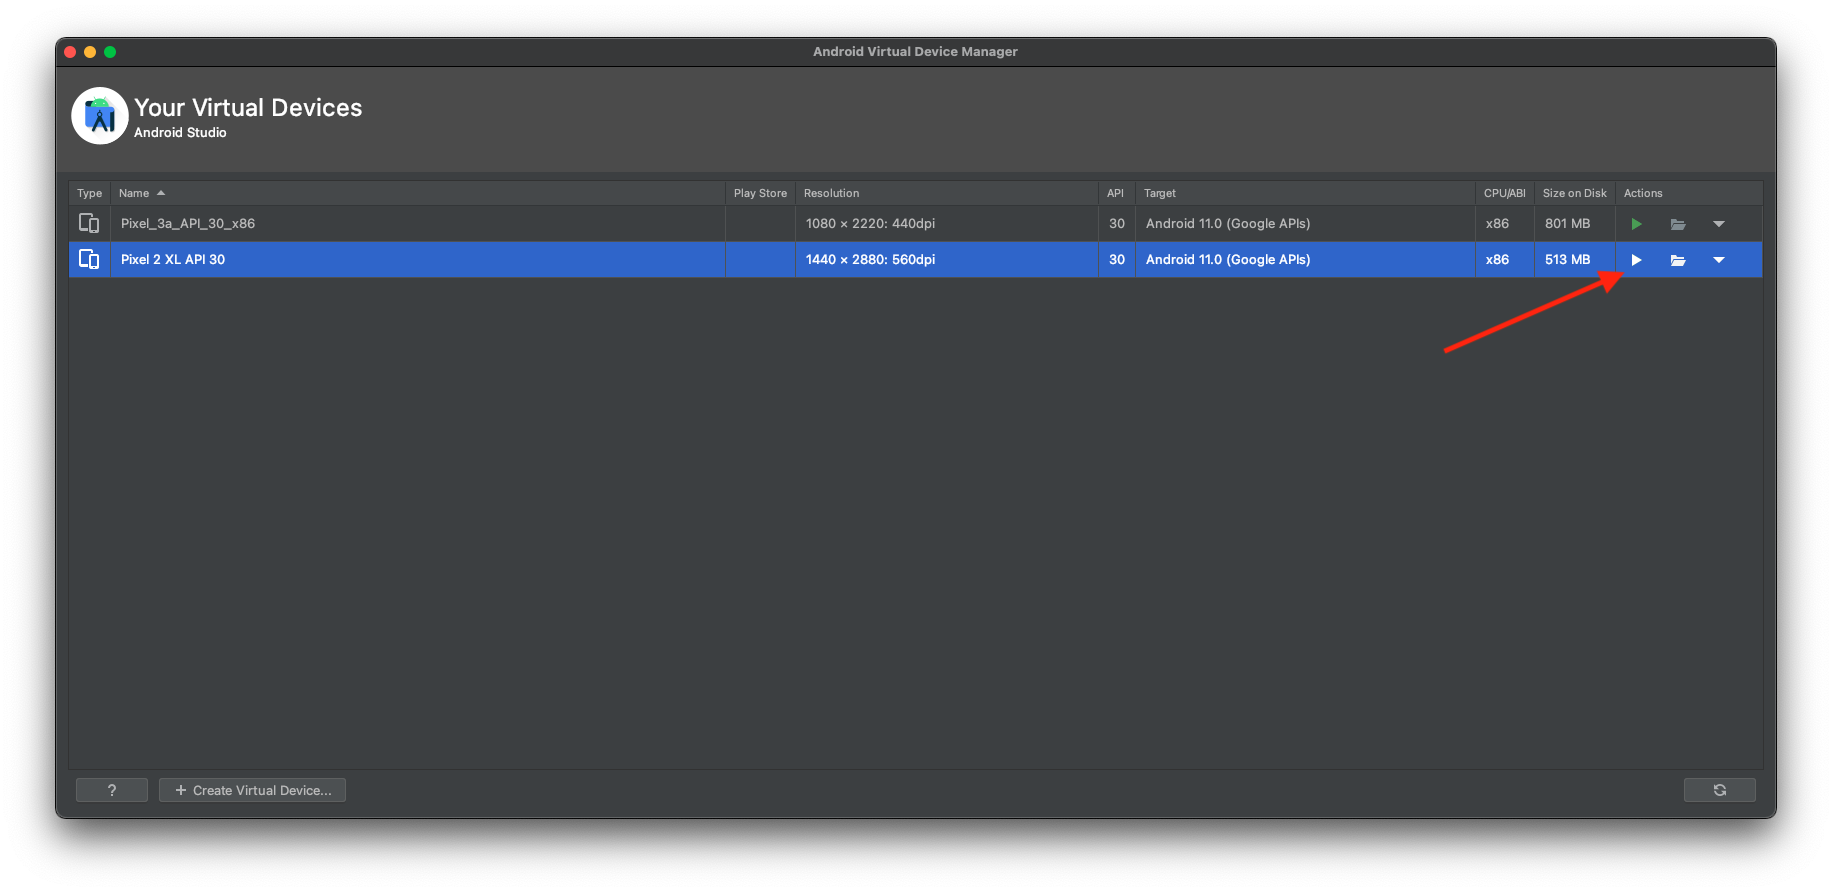Image resolution: width=1832 pixels, height=892 pixels.
Task: Launch the Pixel 2 XL API 30 emulator
Action: tap(1636, 260)
